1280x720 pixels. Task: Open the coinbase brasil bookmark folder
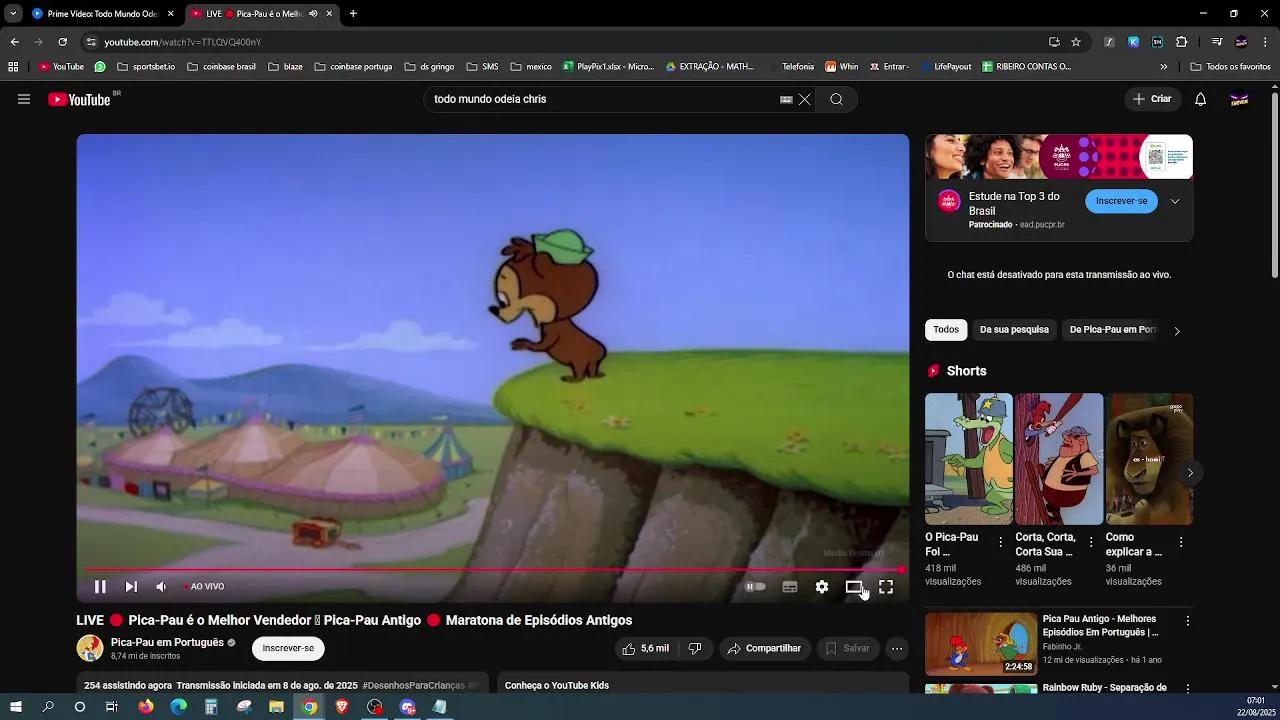click(221, 67)
